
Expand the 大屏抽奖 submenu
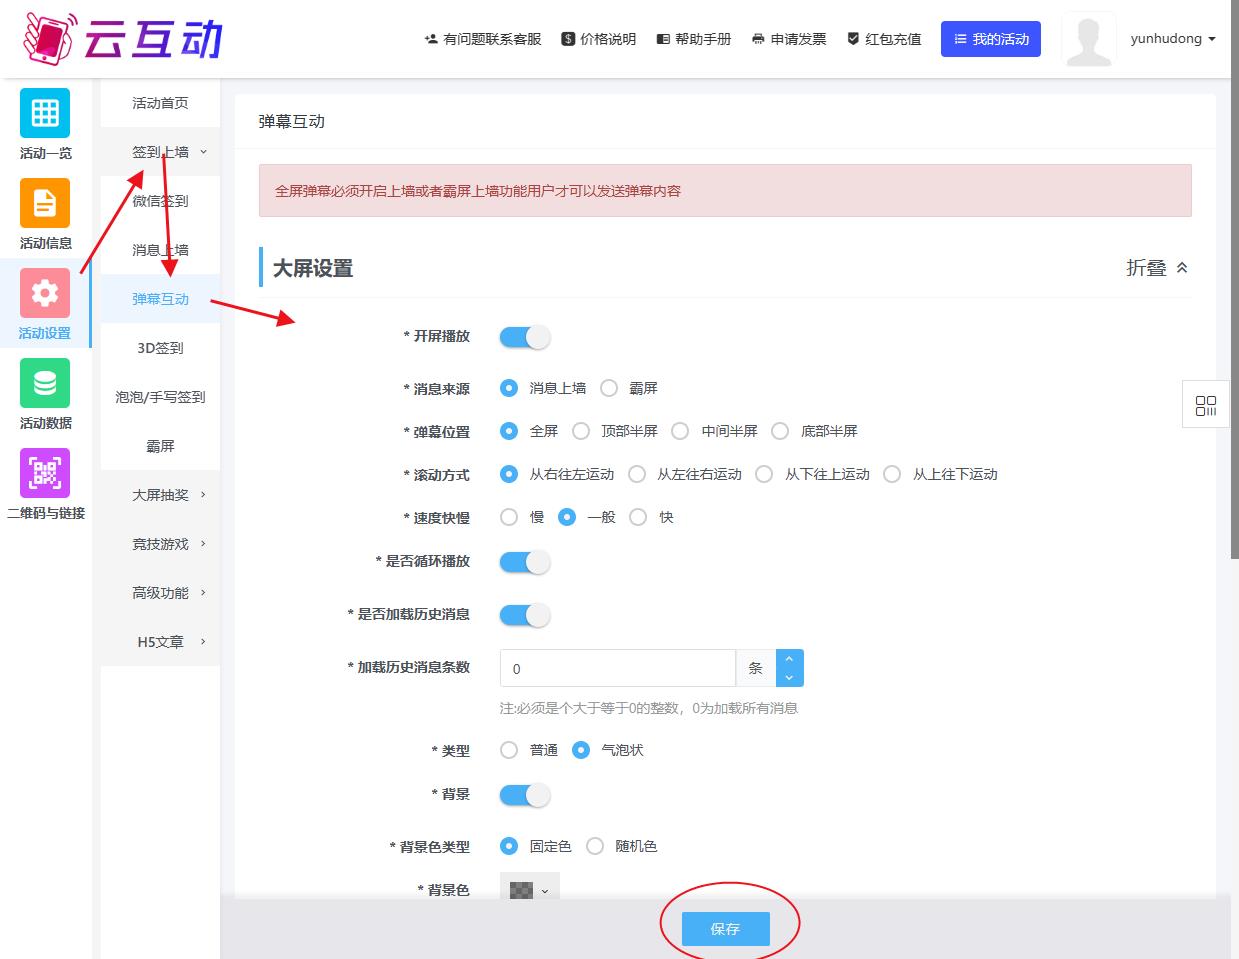168,495
